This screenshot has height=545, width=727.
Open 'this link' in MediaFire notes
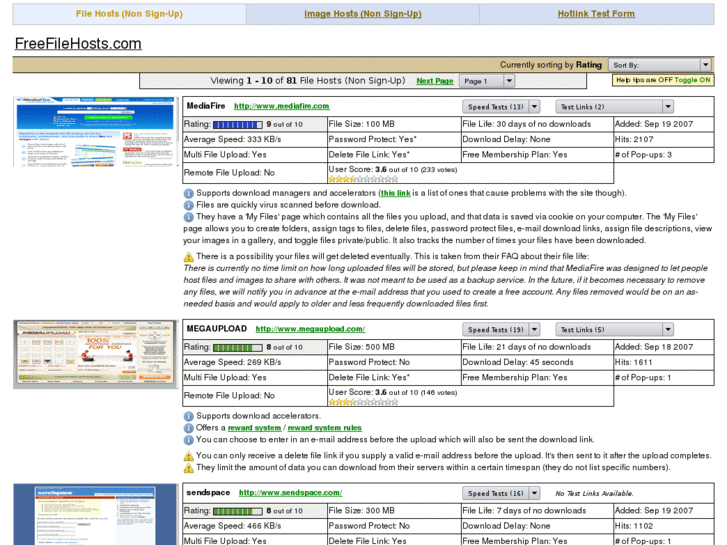395,193
